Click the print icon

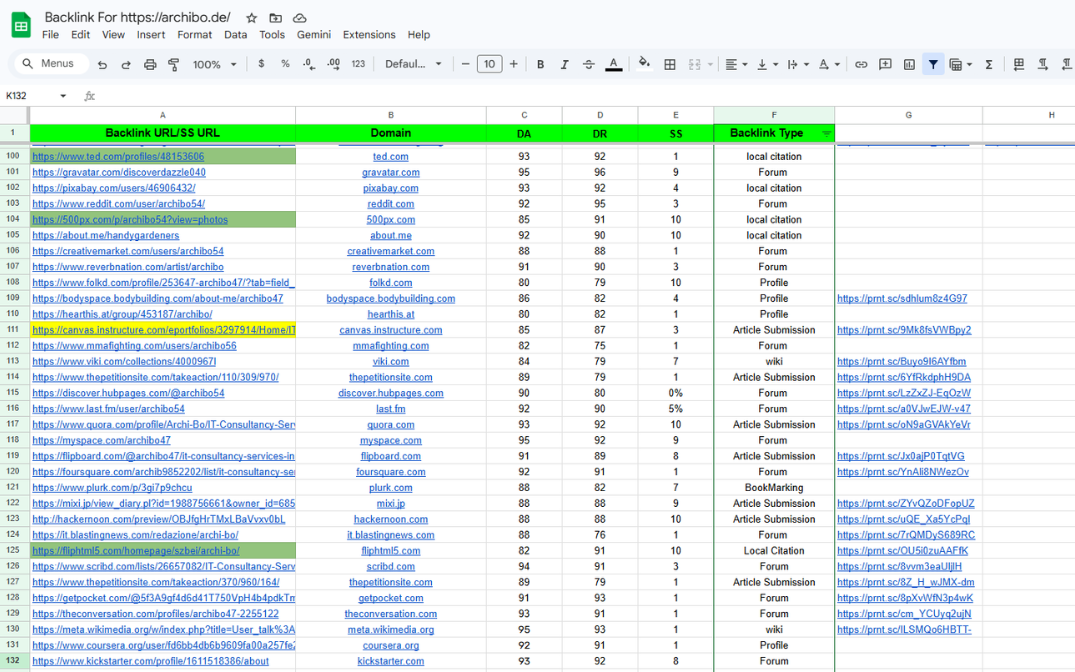150,64
